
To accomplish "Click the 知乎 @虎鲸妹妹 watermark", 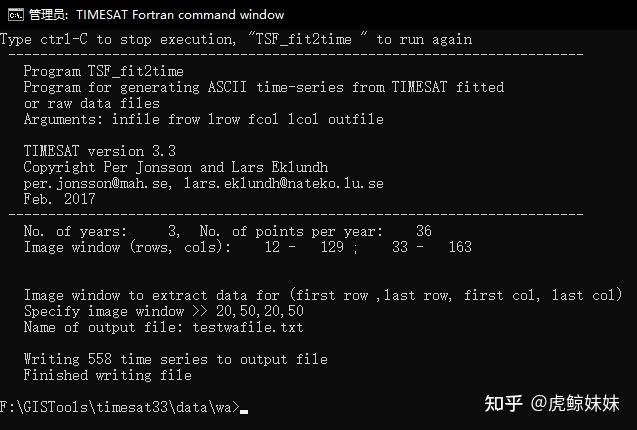I will point(552,404).
